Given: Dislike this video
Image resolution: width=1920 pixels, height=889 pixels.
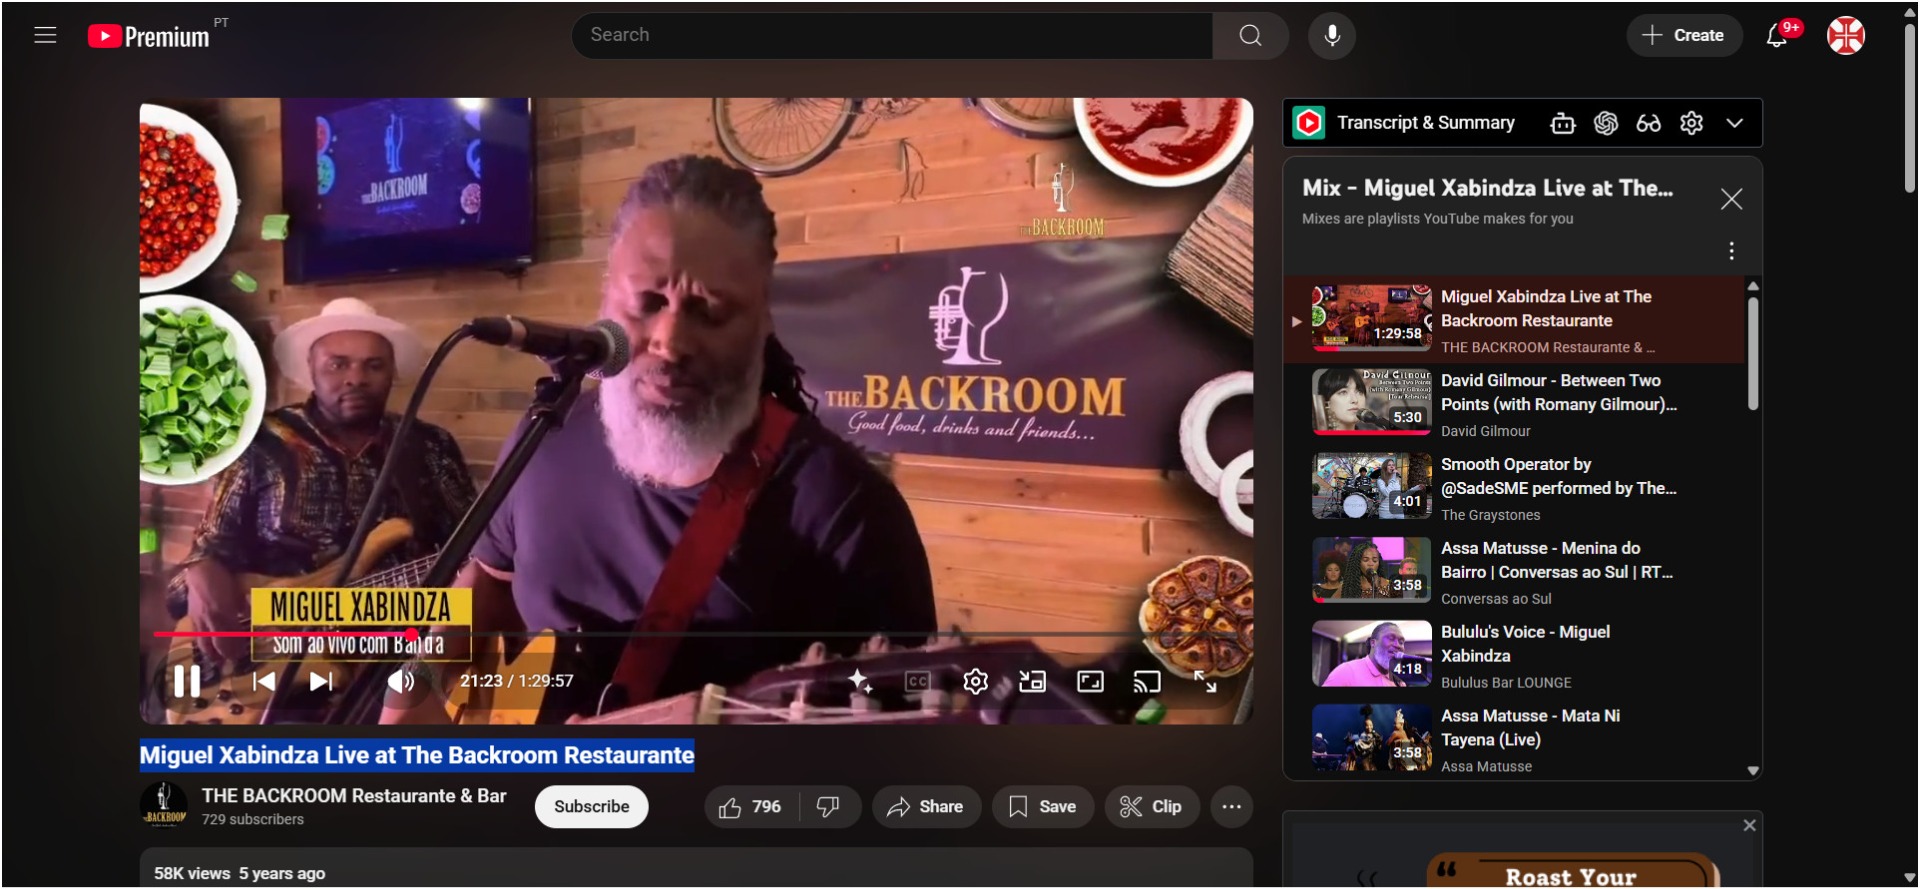Looking at the screenshot, I should point(829,807).
